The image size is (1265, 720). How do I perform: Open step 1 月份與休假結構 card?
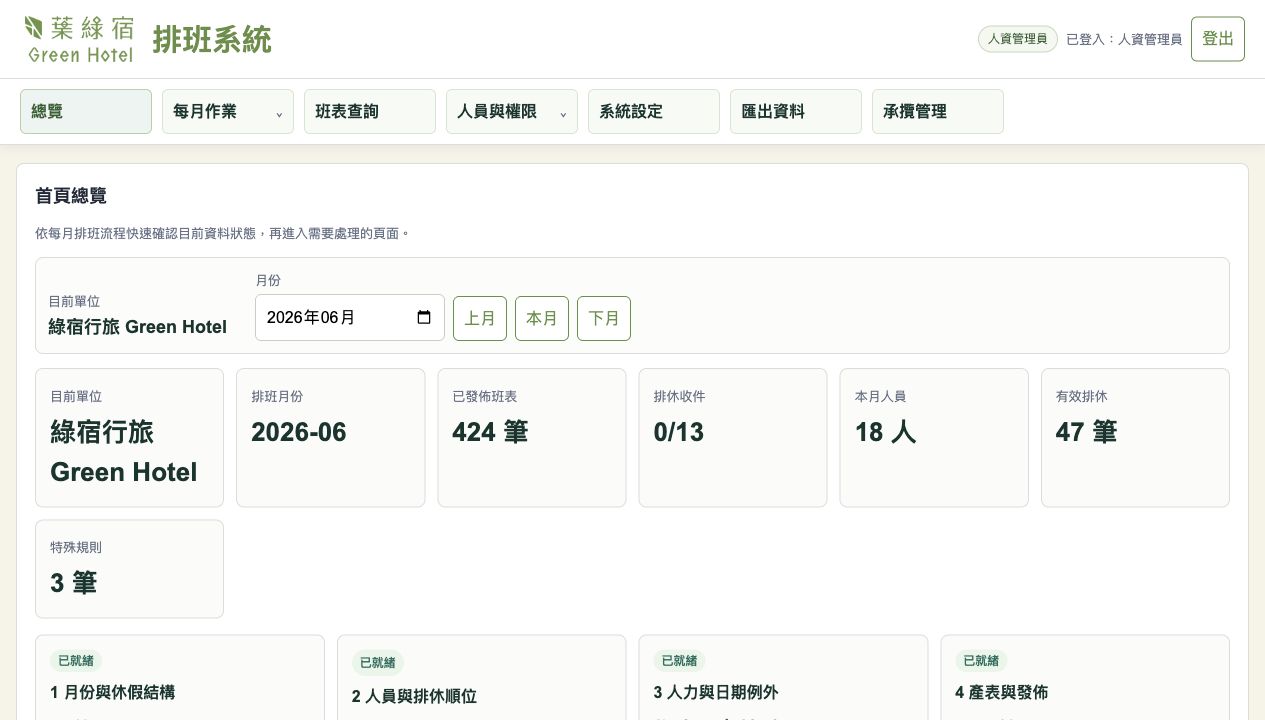(180, 677)
